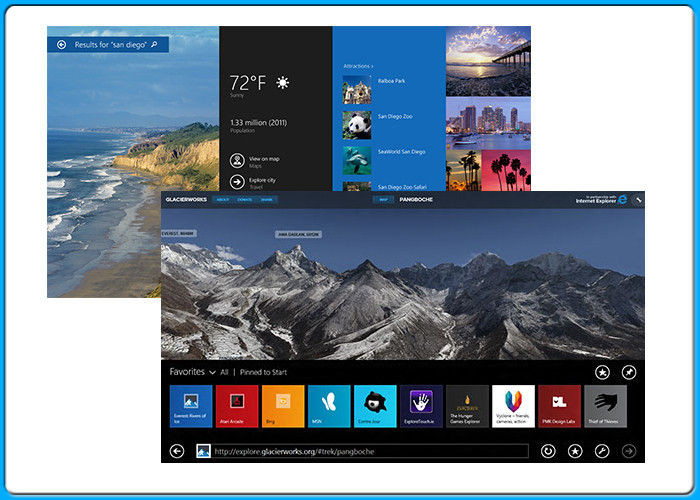Select the San Diego Zoo panda thumbnail
This screenshot has width=700, height=500.
pyautogui.click(x=357, y=125)
